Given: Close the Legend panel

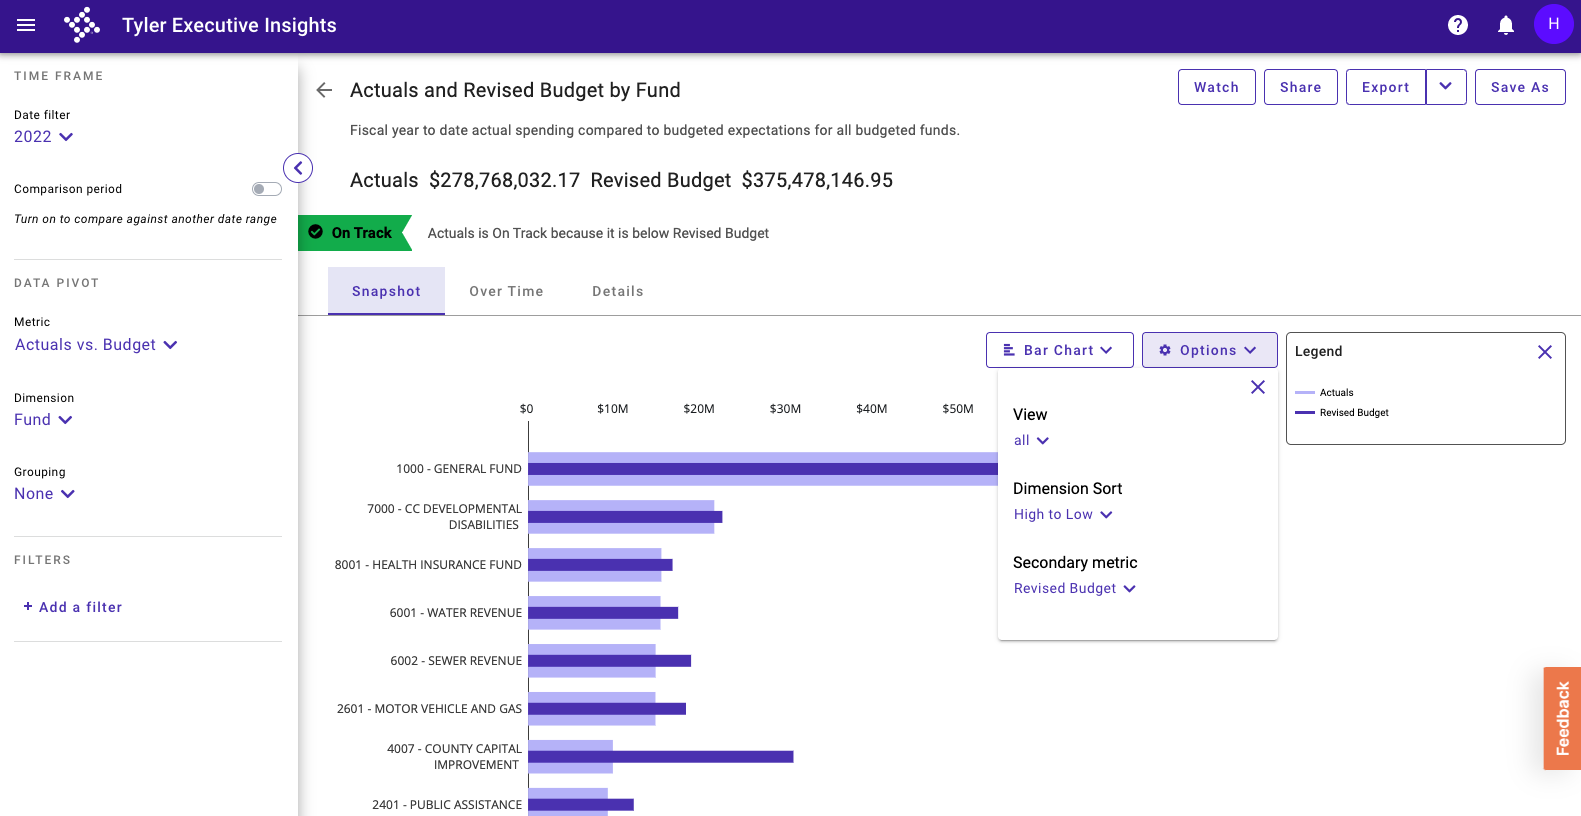Looking at the screenshot, I should click(1545, 352).
